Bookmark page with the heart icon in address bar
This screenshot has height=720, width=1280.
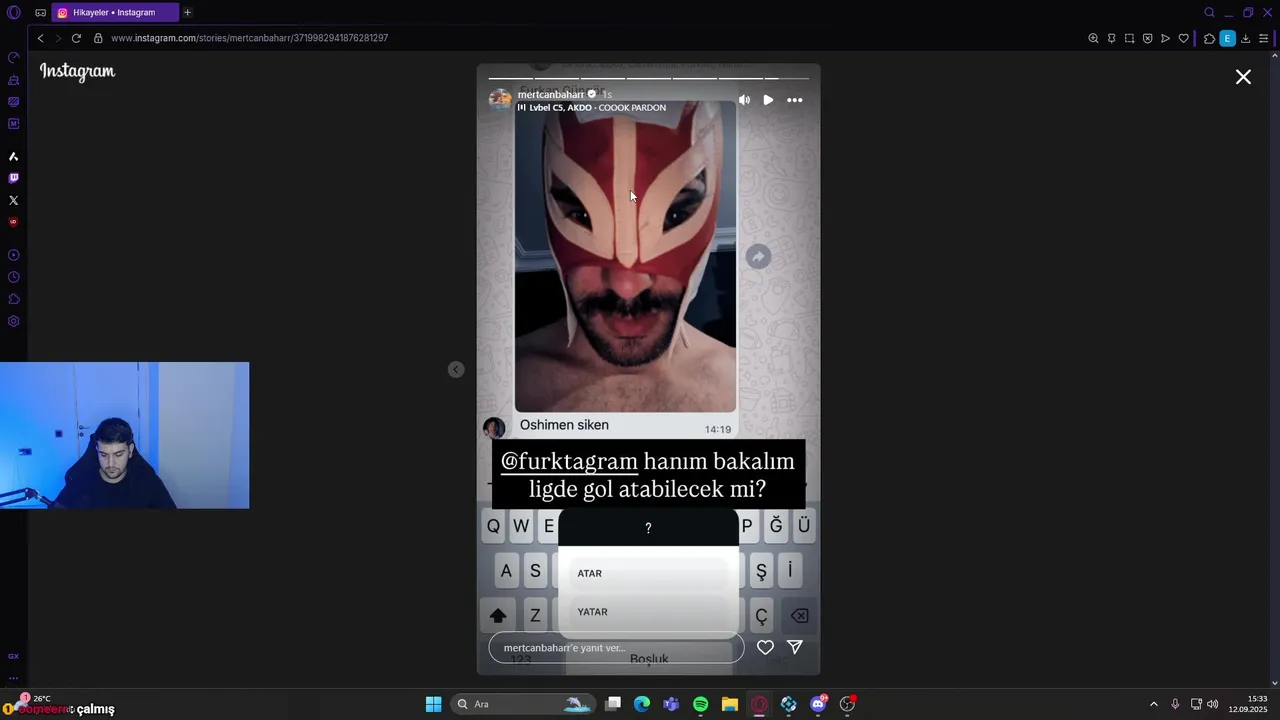click(x=1184, y=38)
